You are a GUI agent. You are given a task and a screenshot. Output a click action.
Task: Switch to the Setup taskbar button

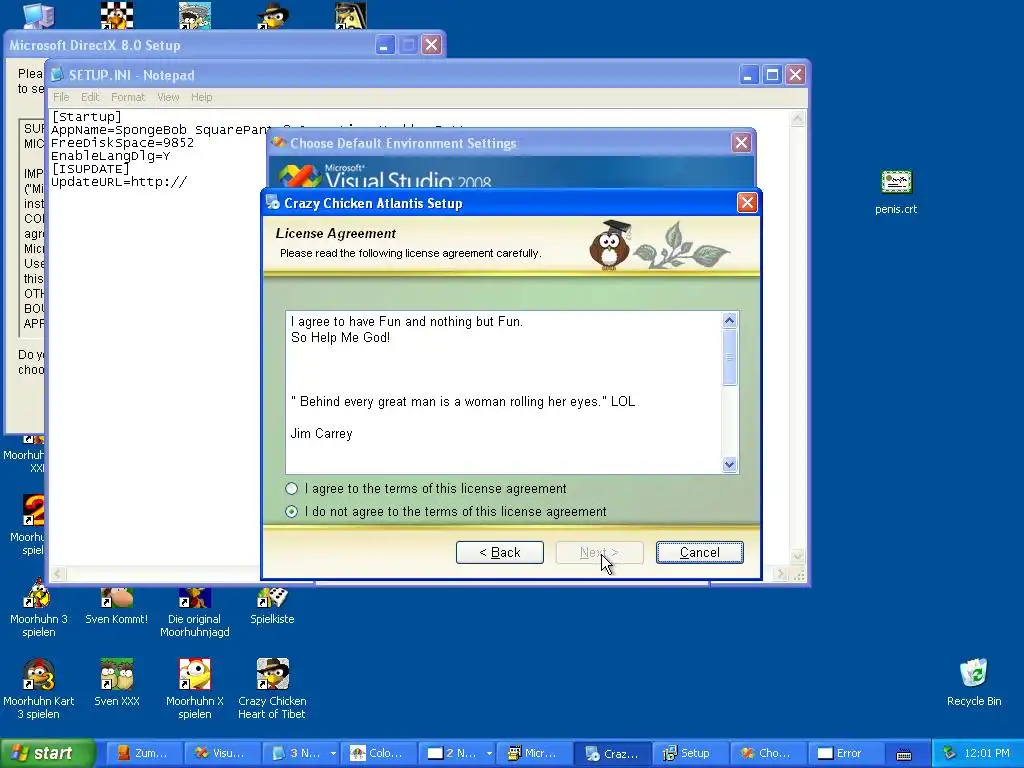pos(689,753)
